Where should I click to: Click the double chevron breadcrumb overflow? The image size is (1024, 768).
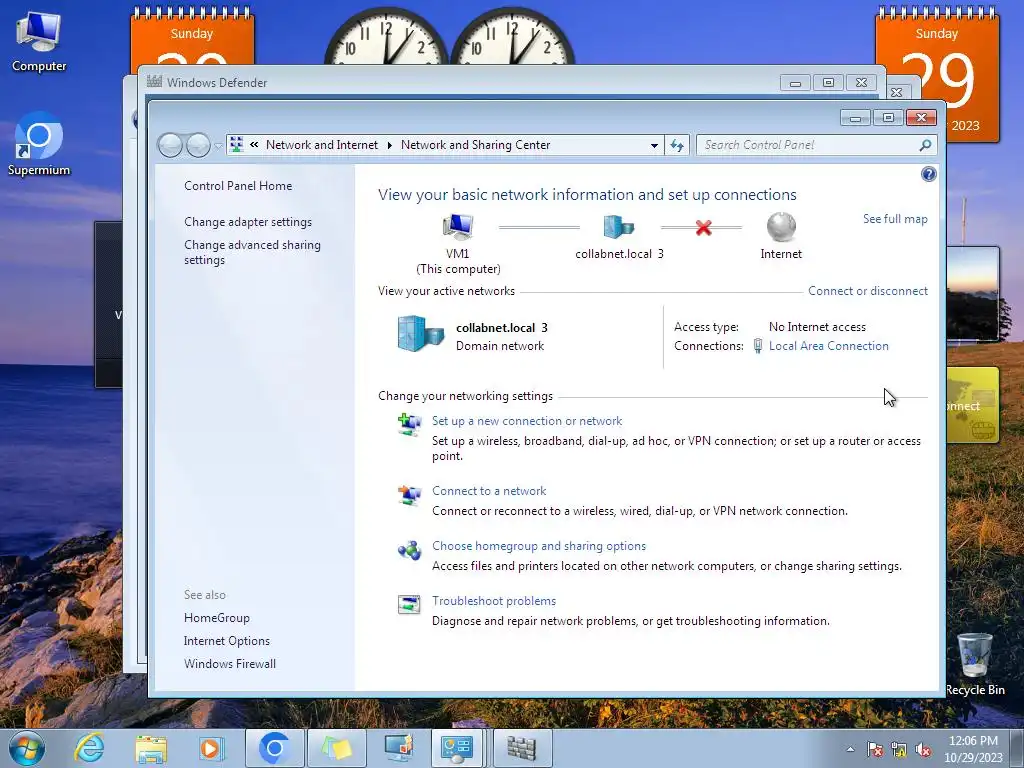(x=254, y=145)
